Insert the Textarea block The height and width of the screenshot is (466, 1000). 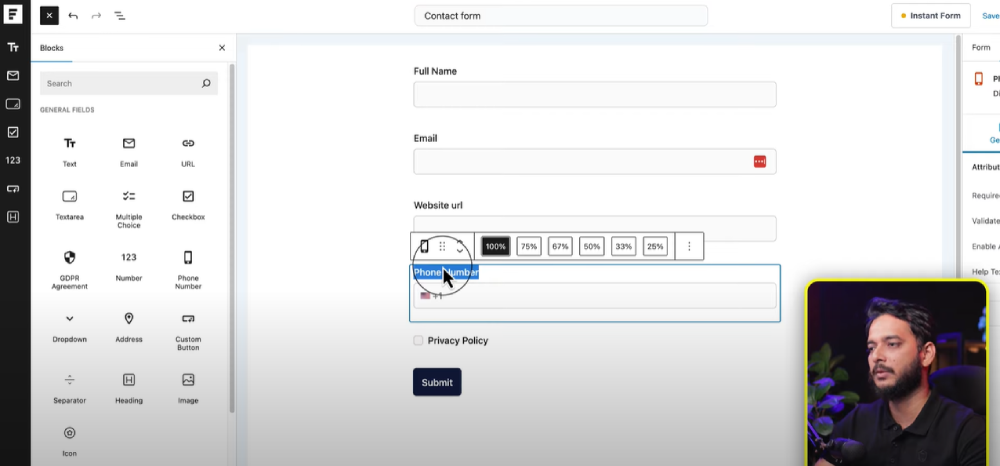point(70,205)
